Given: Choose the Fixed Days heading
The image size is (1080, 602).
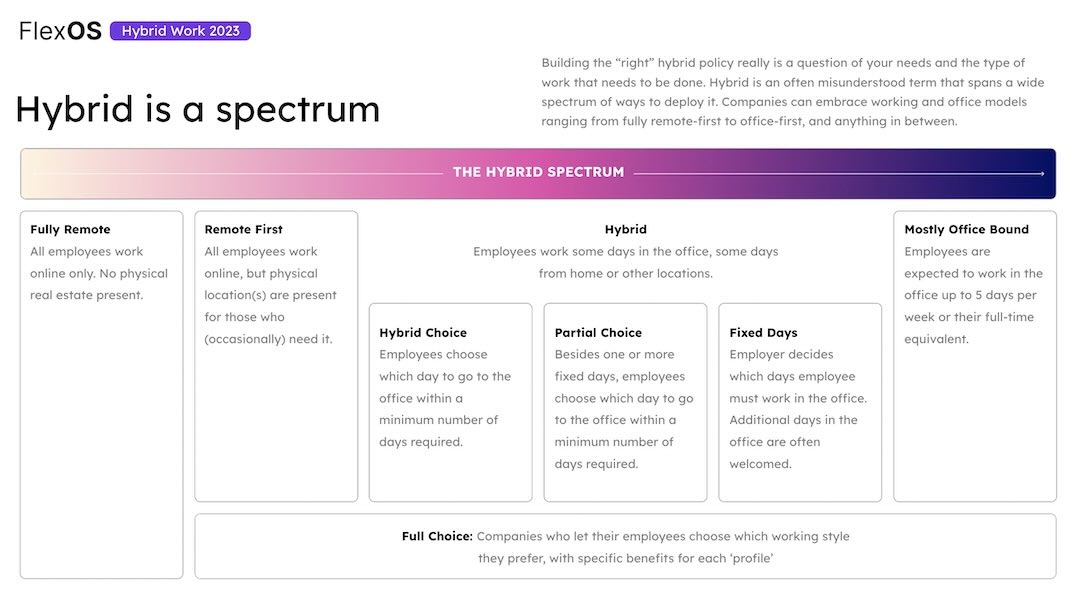Looking at the screenshot, I should point(763,333).
